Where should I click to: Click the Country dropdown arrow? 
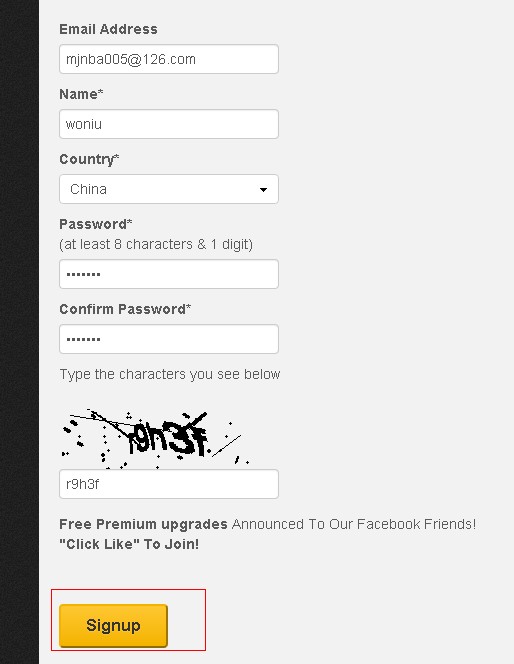(263, 189)
